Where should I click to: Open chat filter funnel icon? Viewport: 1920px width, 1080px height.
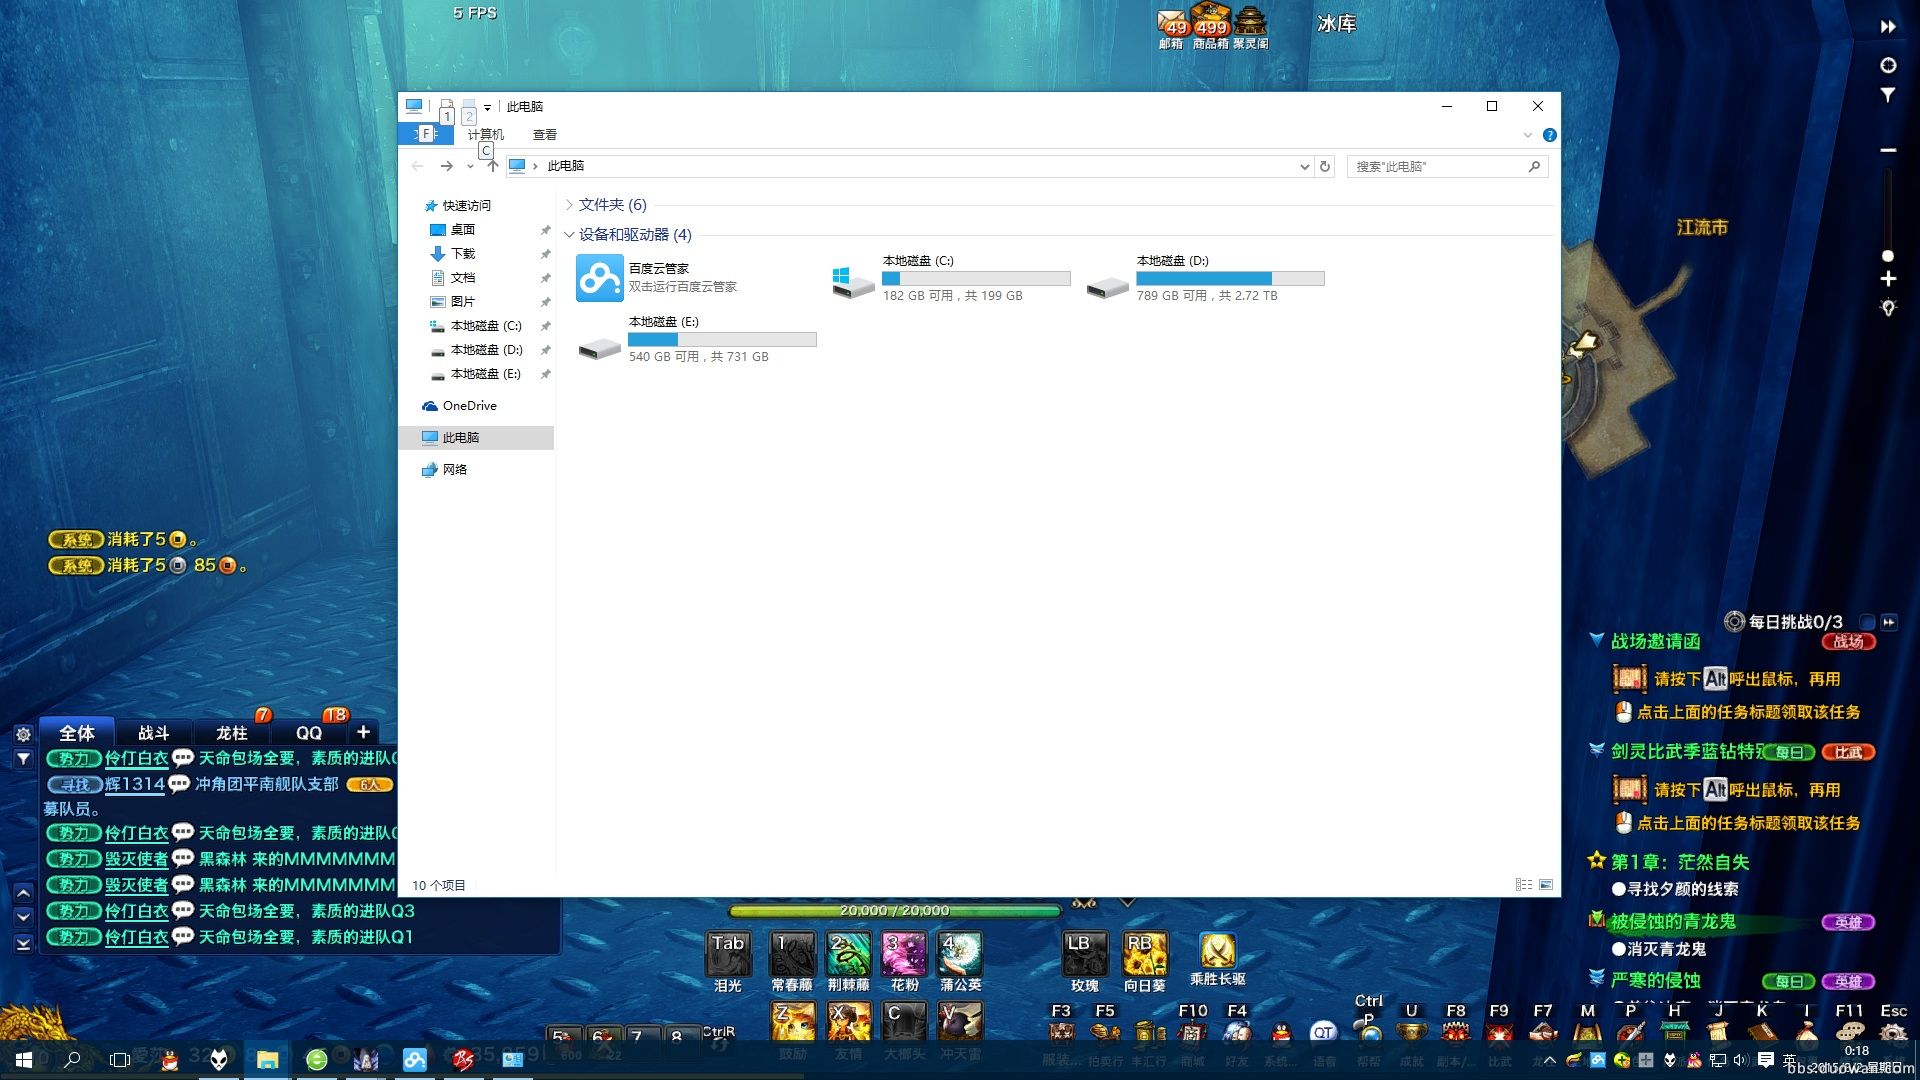tap(23, 759)
